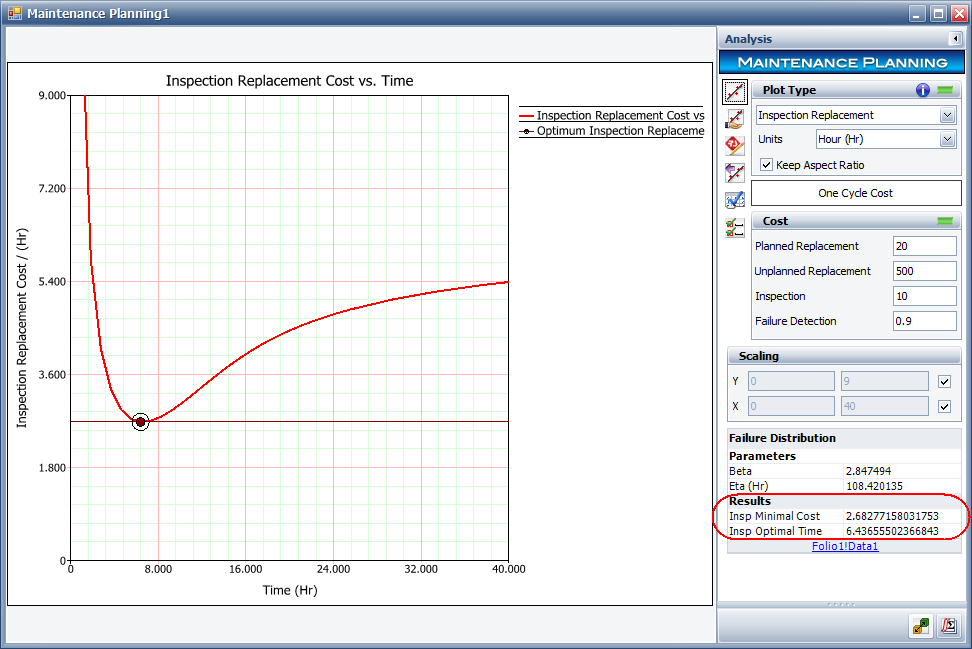Select the Insp Minimal Cost value 2.68277158031753
This screenshot has height=649, width=972.
click(892, 516)
